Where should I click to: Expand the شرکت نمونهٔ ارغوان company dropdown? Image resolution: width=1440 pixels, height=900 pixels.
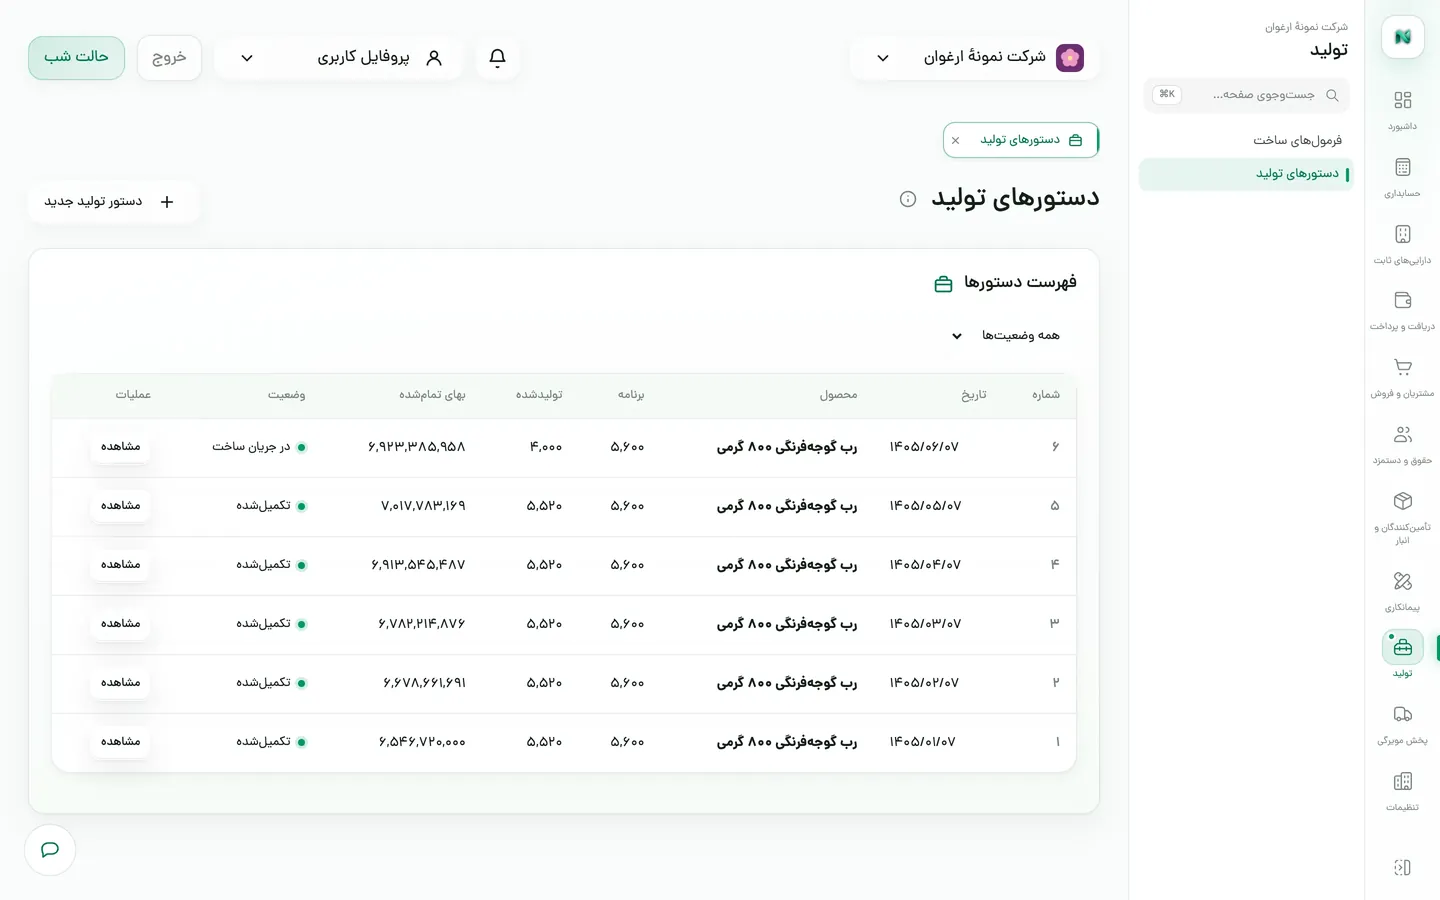[x=974, y=57]
